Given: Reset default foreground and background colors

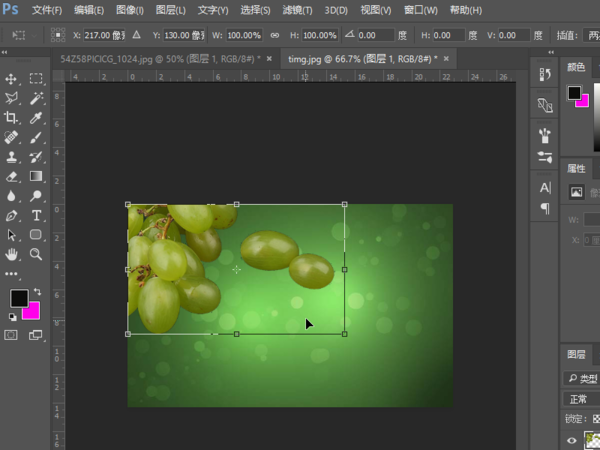Looking at the screenshot, I should tap(12, 317).
